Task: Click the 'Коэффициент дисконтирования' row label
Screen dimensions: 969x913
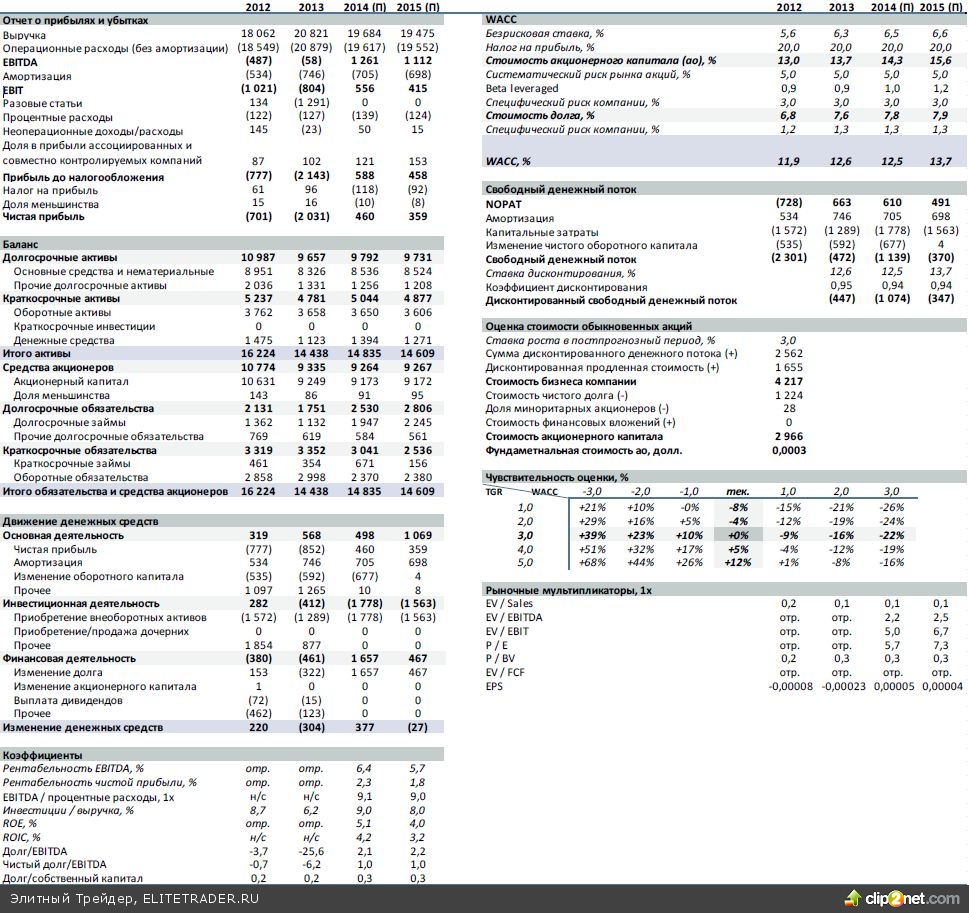Action: [x=566, y=287]
